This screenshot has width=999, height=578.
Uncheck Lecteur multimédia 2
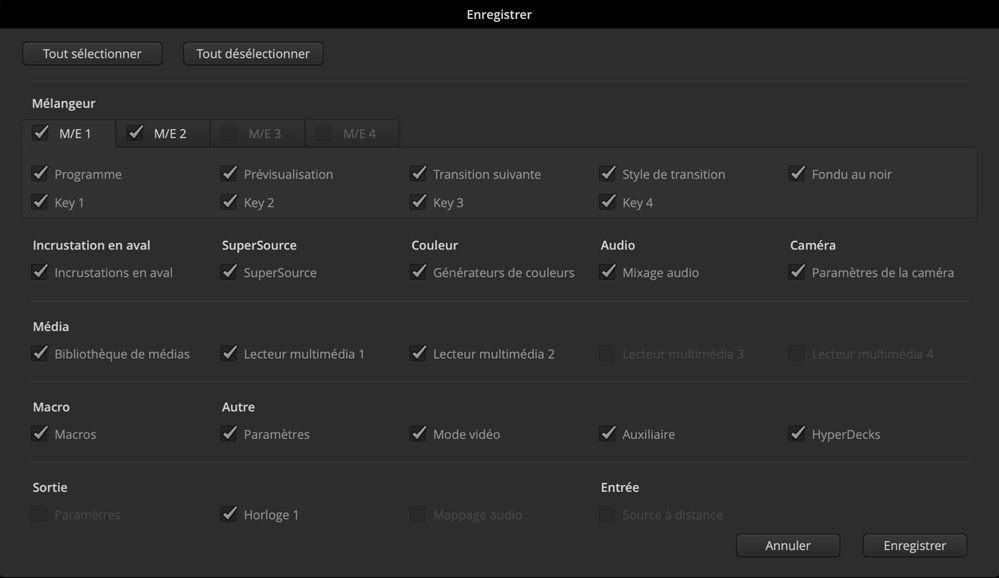click(x=419, y=353)
